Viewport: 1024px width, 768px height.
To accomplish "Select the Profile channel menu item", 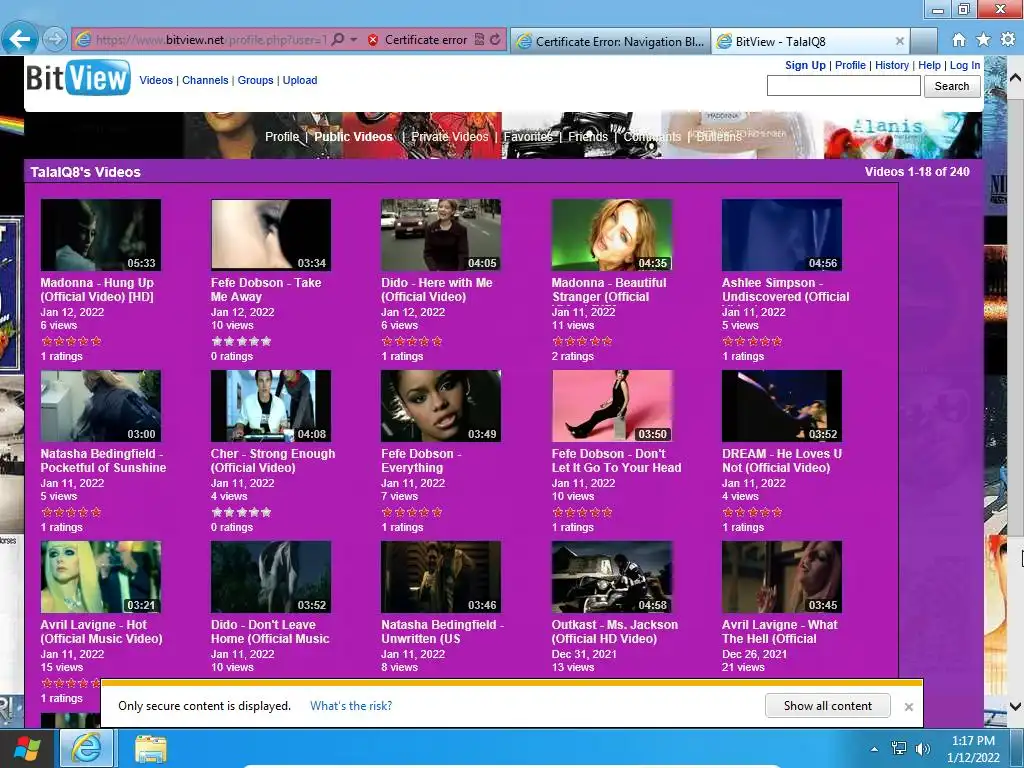I will point(282,136).
